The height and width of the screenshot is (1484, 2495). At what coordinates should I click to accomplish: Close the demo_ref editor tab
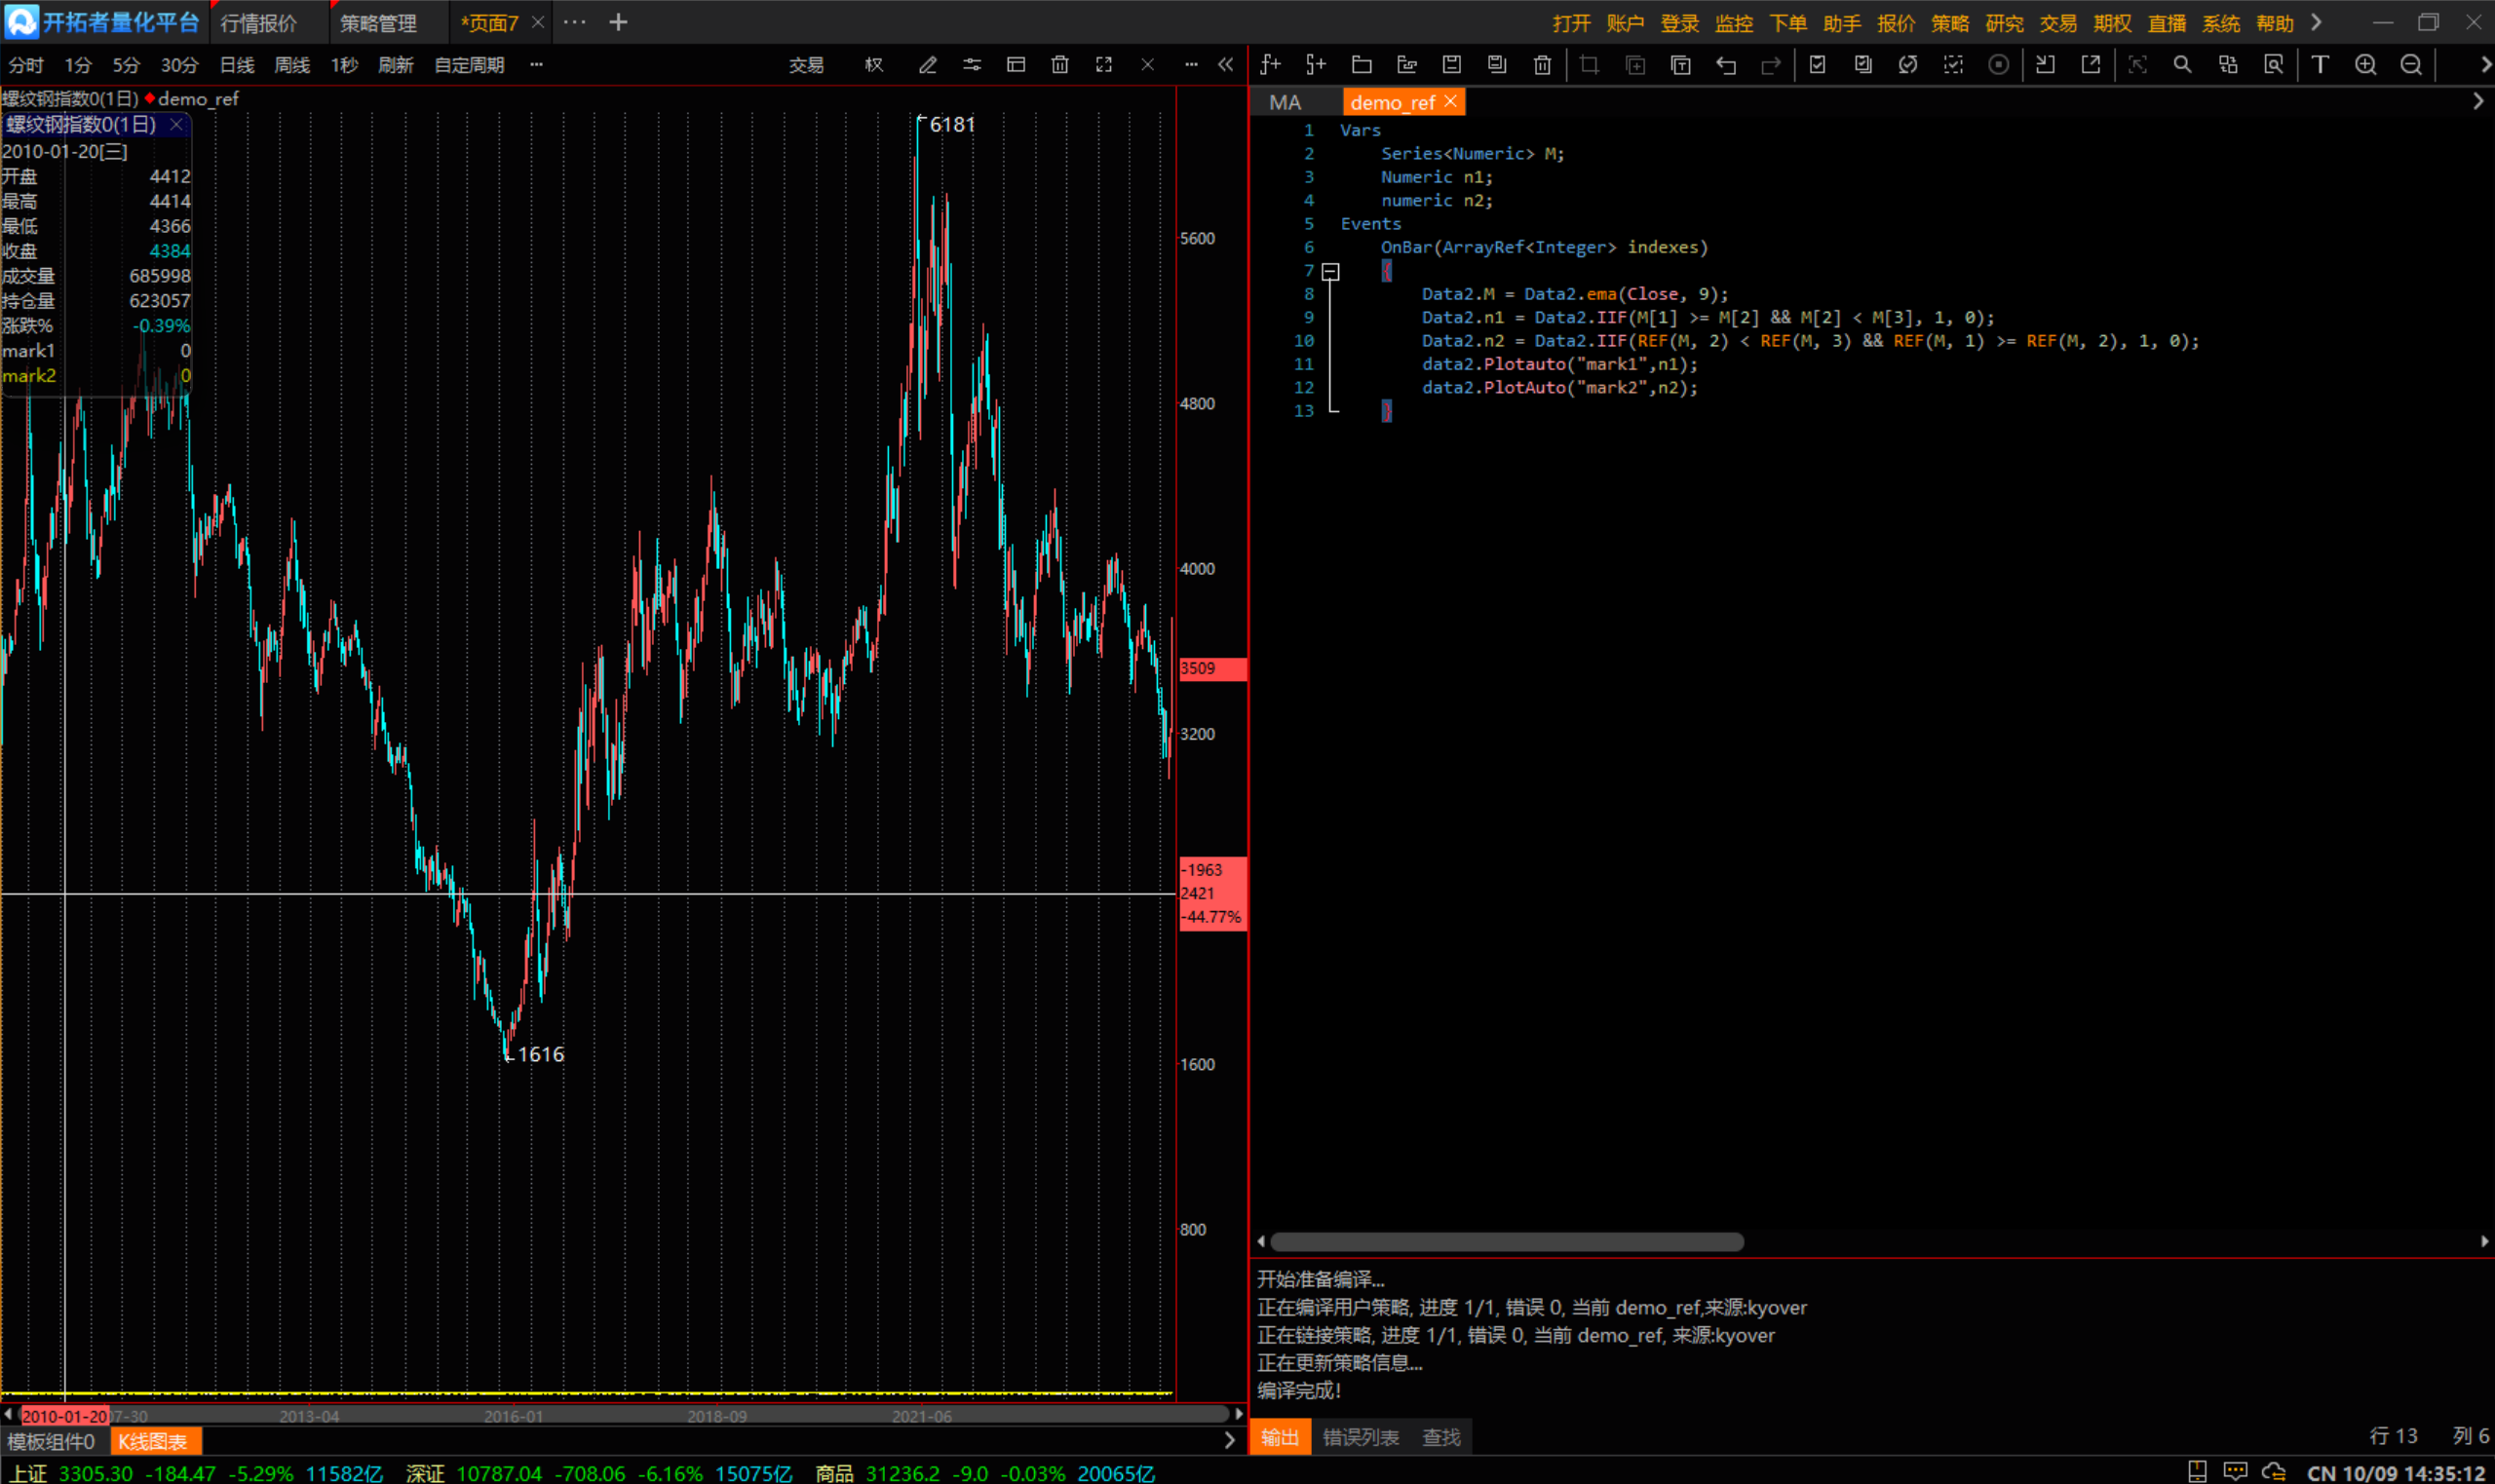[1451, 101]
